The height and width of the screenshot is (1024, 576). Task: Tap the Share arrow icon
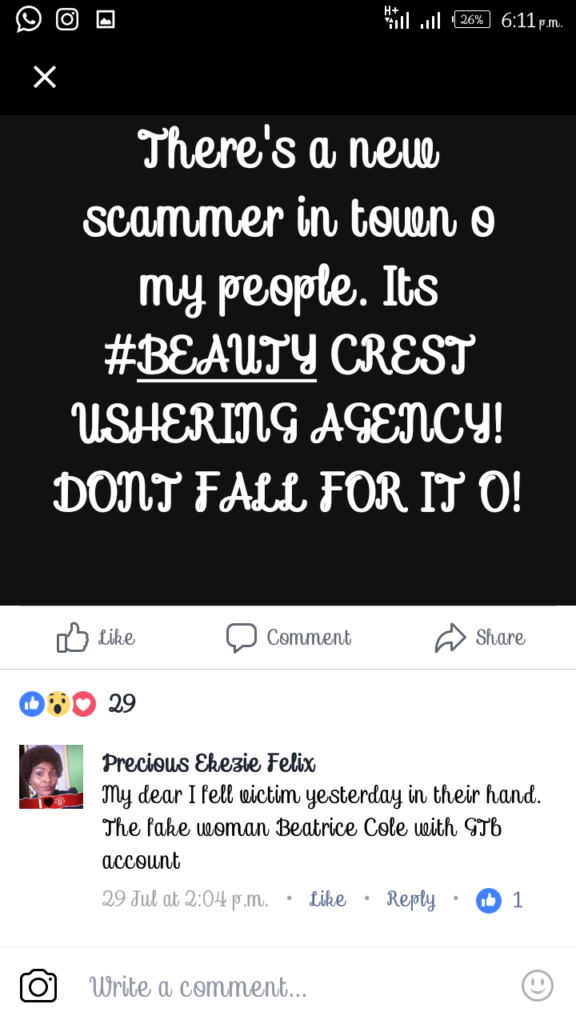coord(451,637)
